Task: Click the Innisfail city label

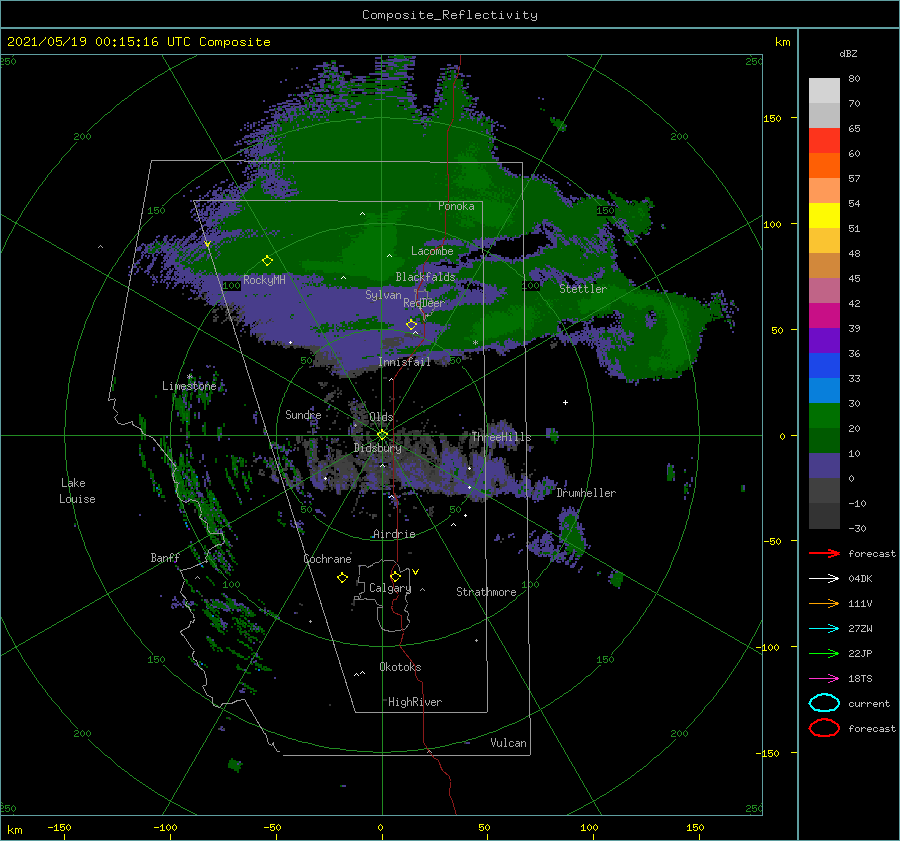Action: pyautogui.click(x=404, y=362)
